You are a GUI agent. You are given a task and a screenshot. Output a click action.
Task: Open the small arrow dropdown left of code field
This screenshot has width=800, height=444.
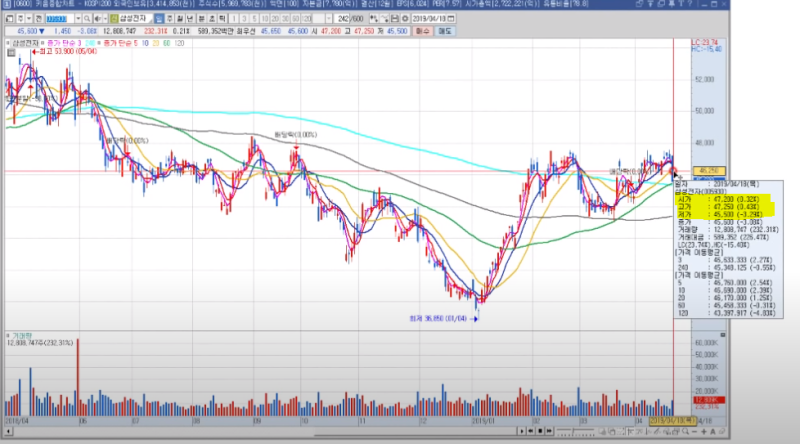point(29,18)
